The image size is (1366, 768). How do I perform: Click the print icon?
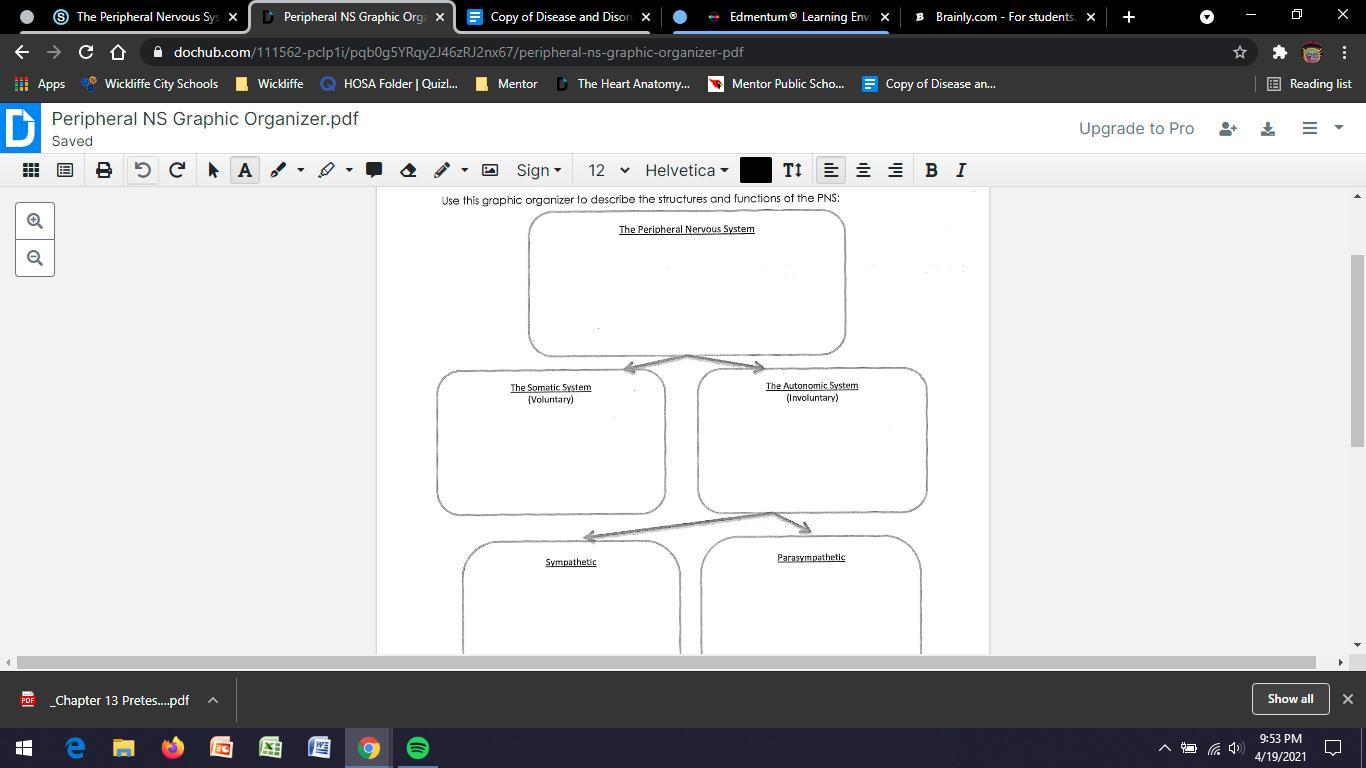[x=104, y=170]
